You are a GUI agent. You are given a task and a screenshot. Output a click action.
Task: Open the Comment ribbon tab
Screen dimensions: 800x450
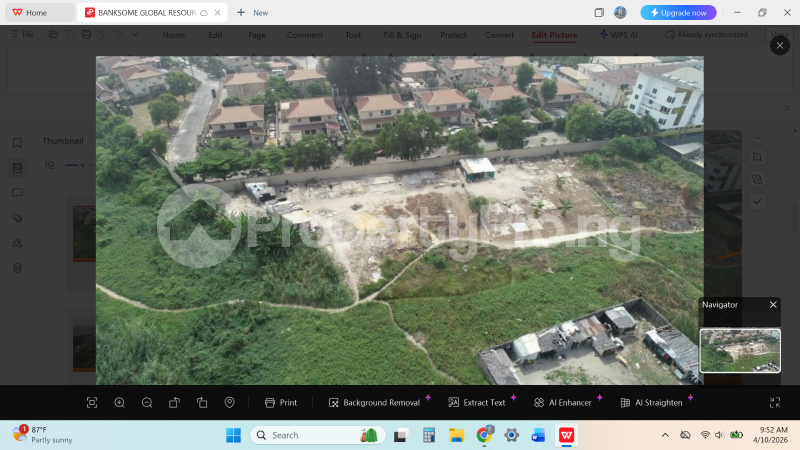(x=305, y=35)
